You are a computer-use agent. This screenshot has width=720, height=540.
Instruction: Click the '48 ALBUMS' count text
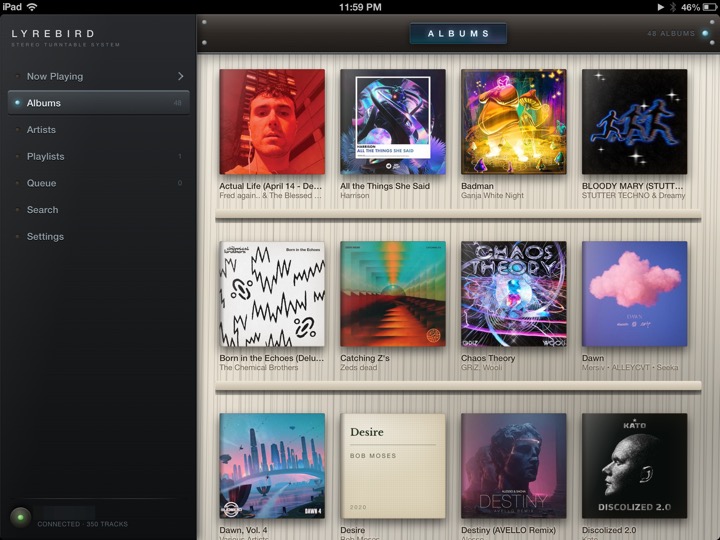tap(671, 34)
